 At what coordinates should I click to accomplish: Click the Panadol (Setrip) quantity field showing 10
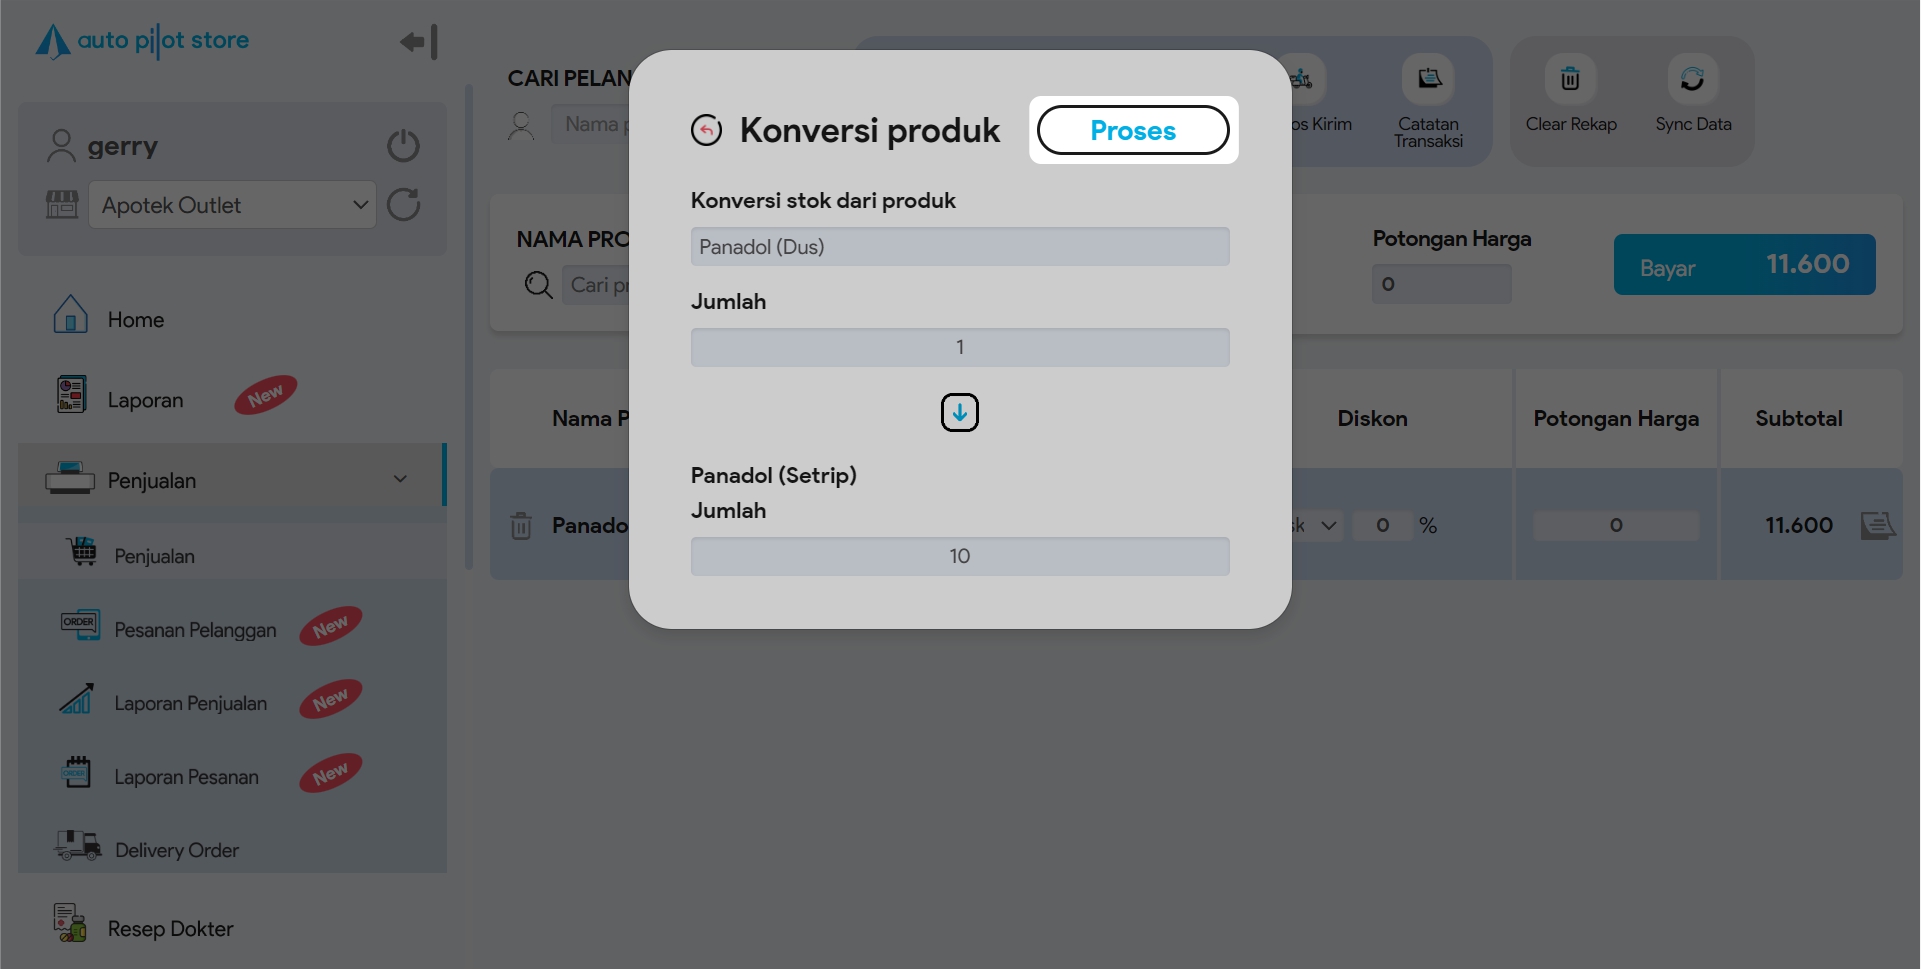959,556
